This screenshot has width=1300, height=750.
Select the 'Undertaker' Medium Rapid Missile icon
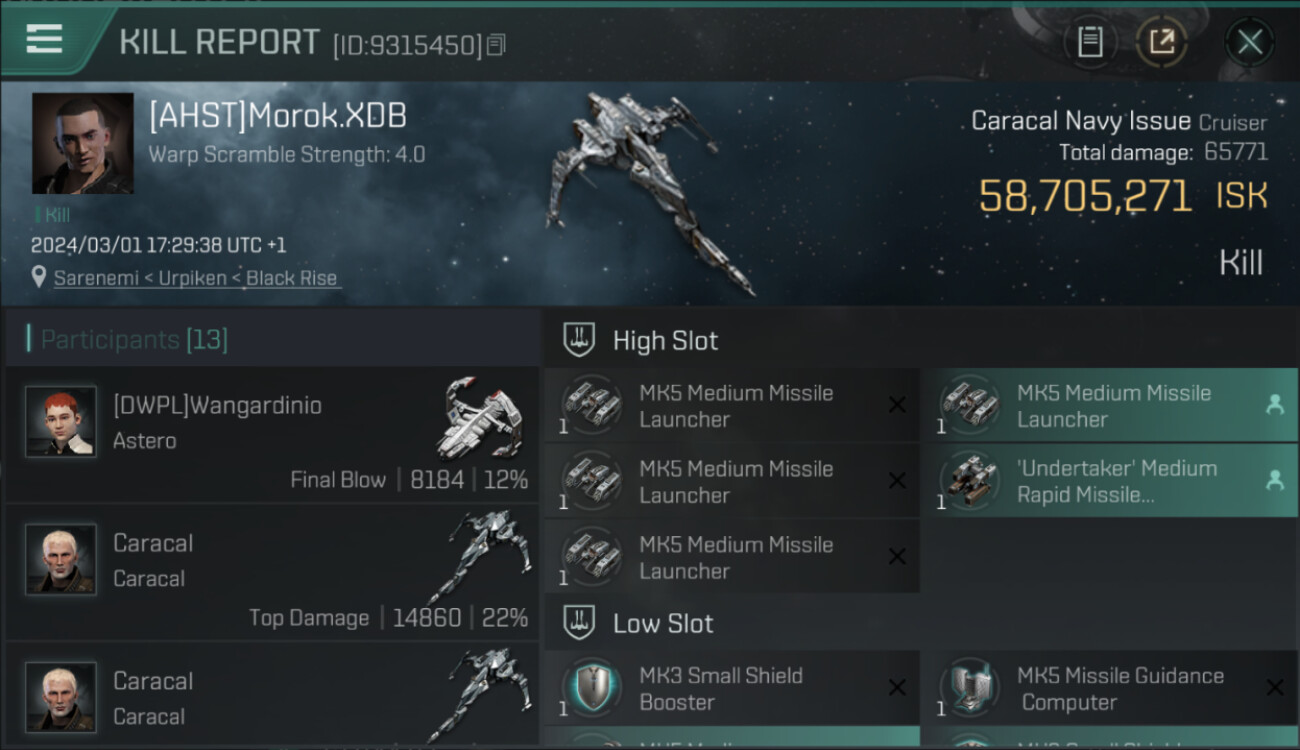[969, 481]
